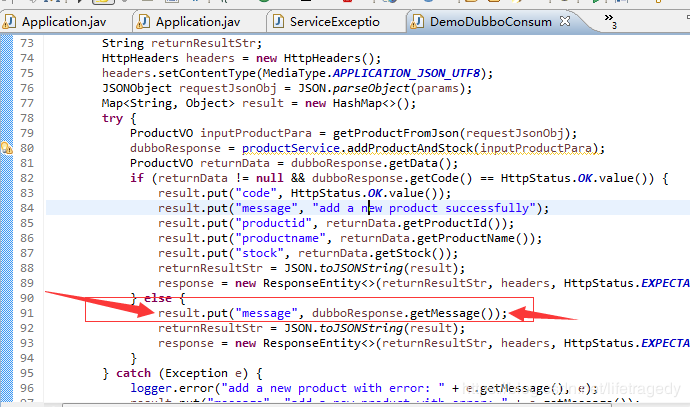Click 'catch (Exception e)' line

tap(182, 373)
